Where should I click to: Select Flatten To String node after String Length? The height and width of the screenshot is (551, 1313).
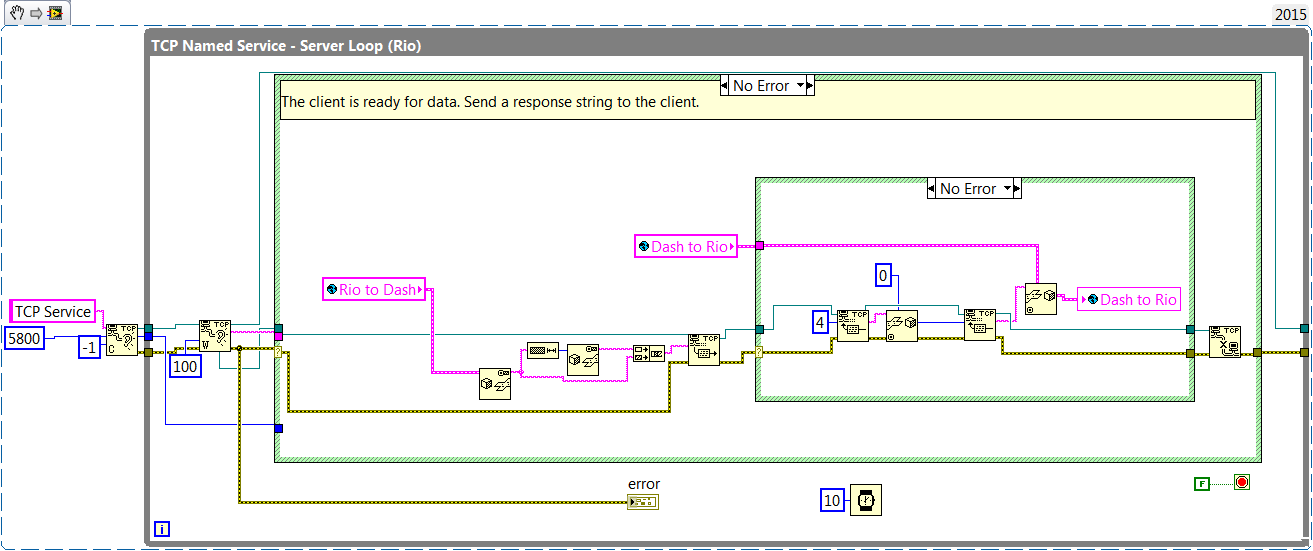[582, 360]
